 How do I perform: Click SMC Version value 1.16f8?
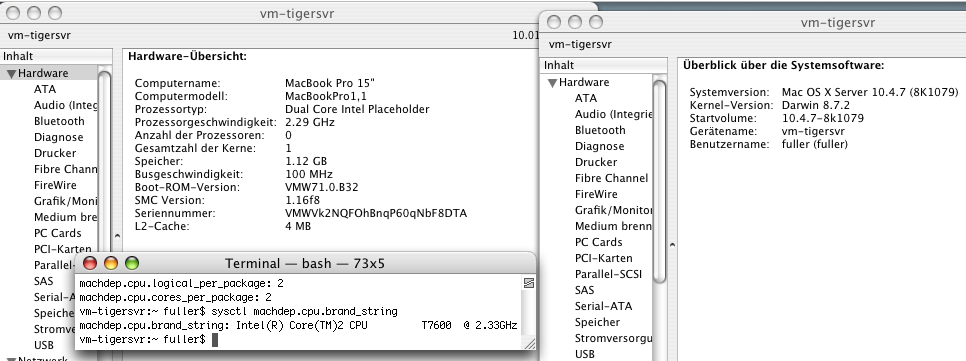coord(302,200)
